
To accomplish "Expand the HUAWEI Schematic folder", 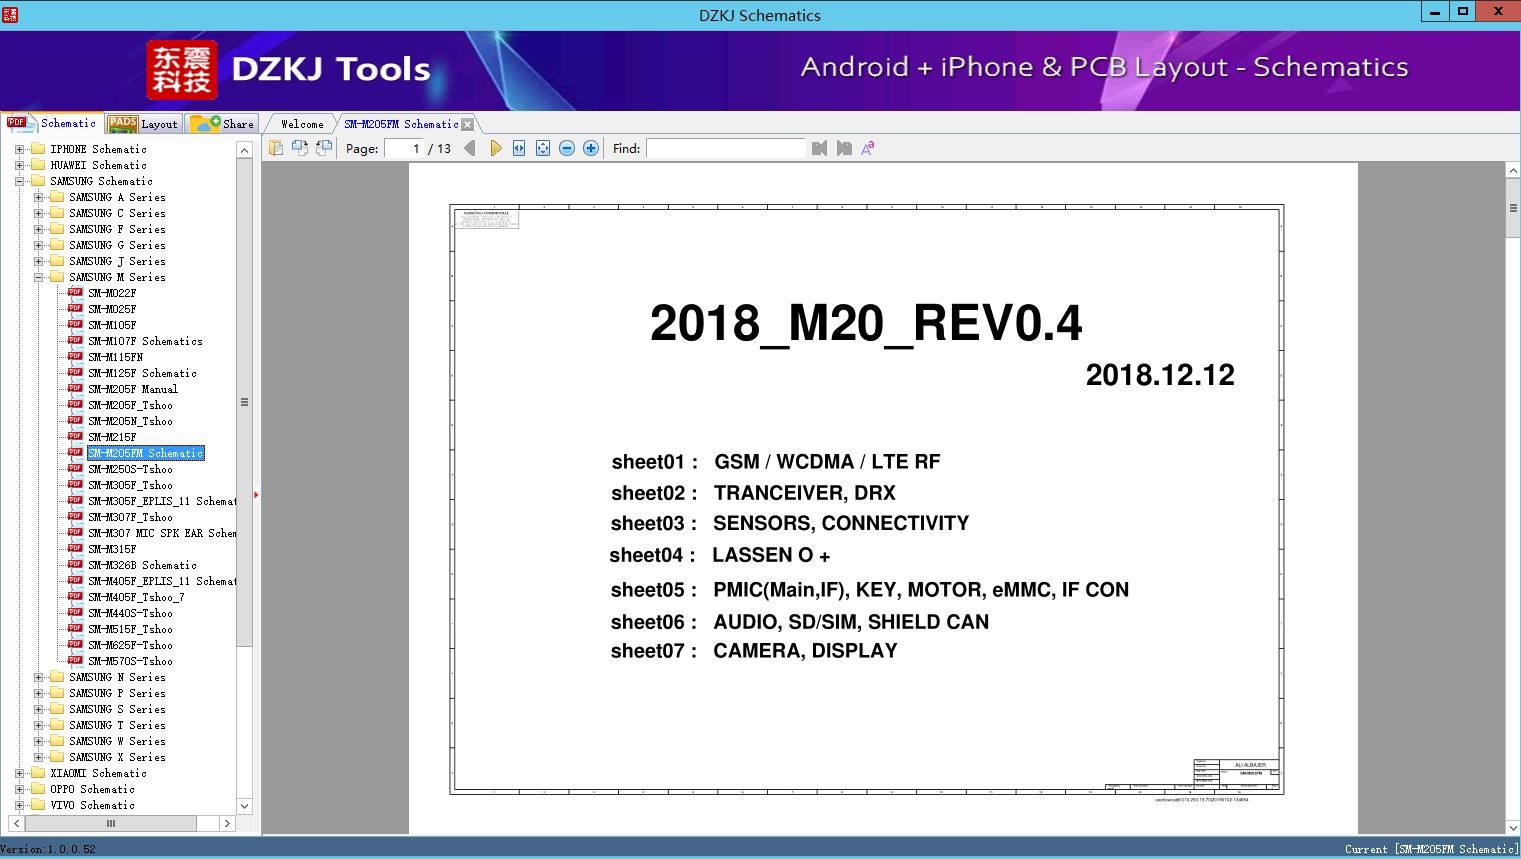I will 19,165.
